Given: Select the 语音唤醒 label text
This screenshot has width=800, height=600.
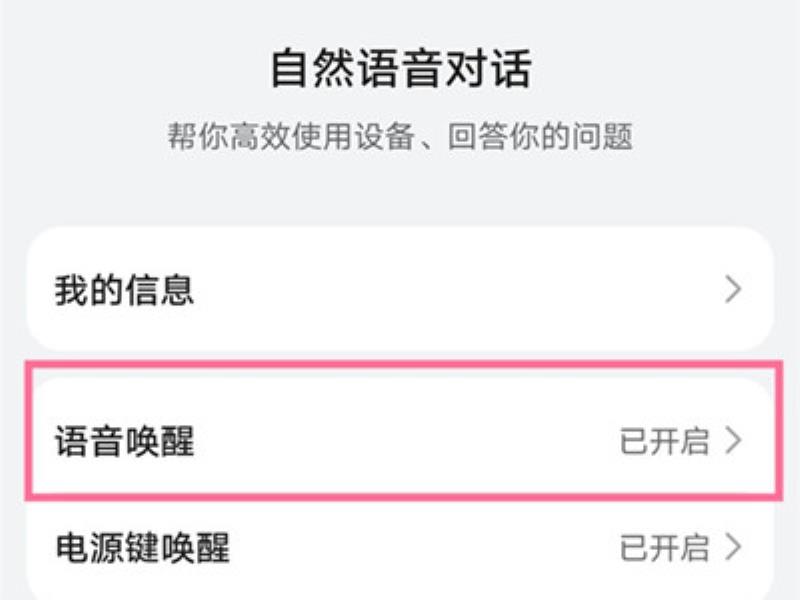Looking at the screenshot, I should [x=125, y=441].
